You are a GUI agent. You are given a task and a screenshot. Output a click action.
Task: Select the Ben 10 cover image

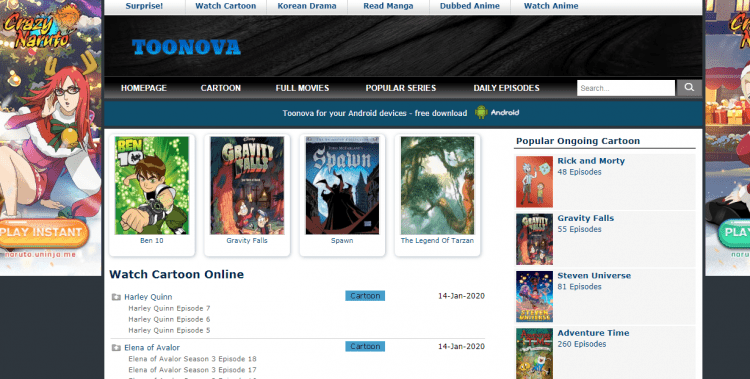click(x=152, y=186)
